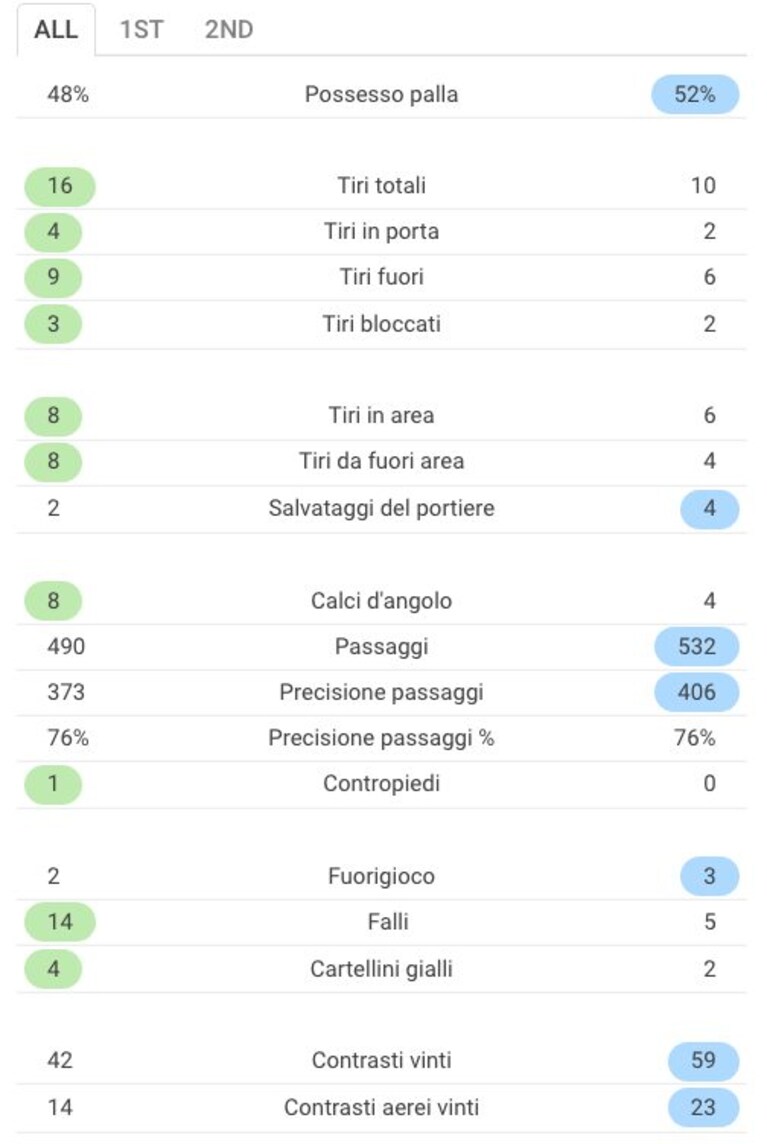Click the Tiri bloccati stat label
767x1144 pixels.
pos(381,324)
